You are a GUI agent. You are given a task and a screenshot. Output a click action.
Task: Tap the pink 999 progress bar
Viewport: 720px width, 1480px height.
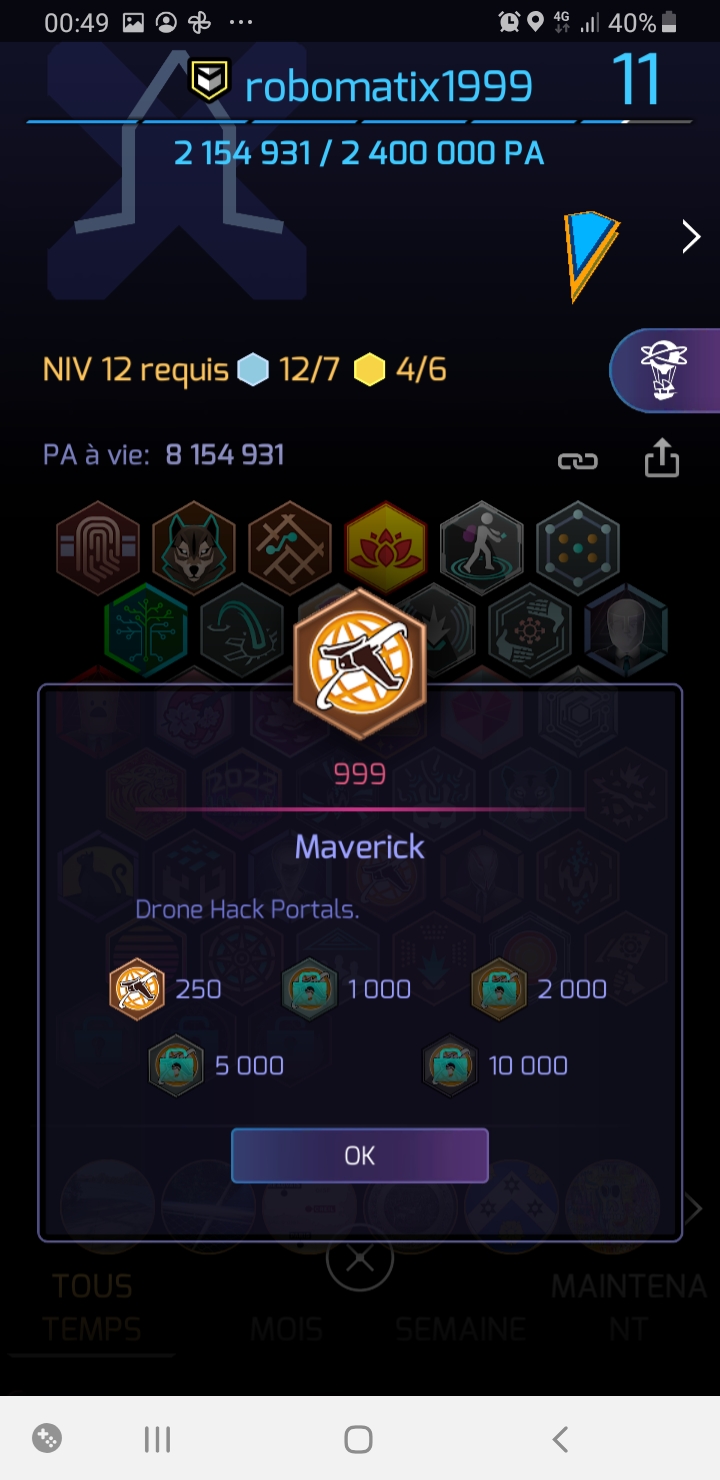360,808
